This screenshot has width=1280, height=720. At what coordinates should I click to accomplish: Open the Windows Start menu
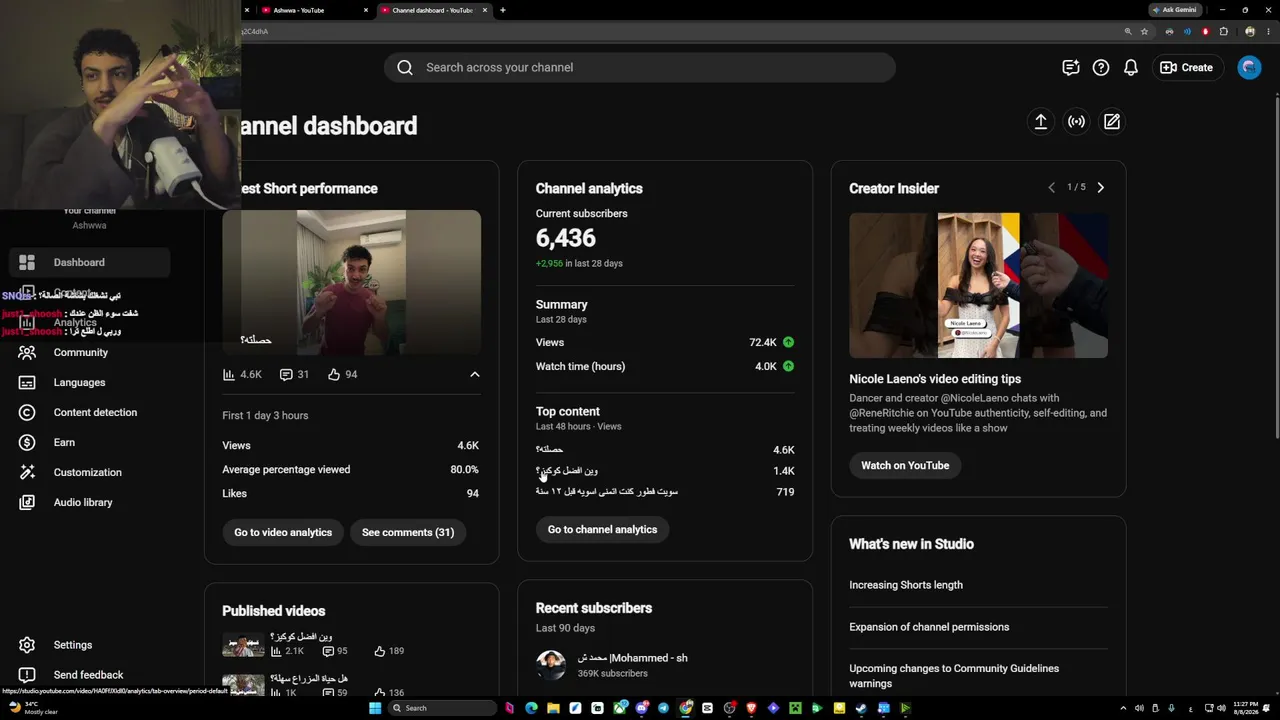point(375,708)
